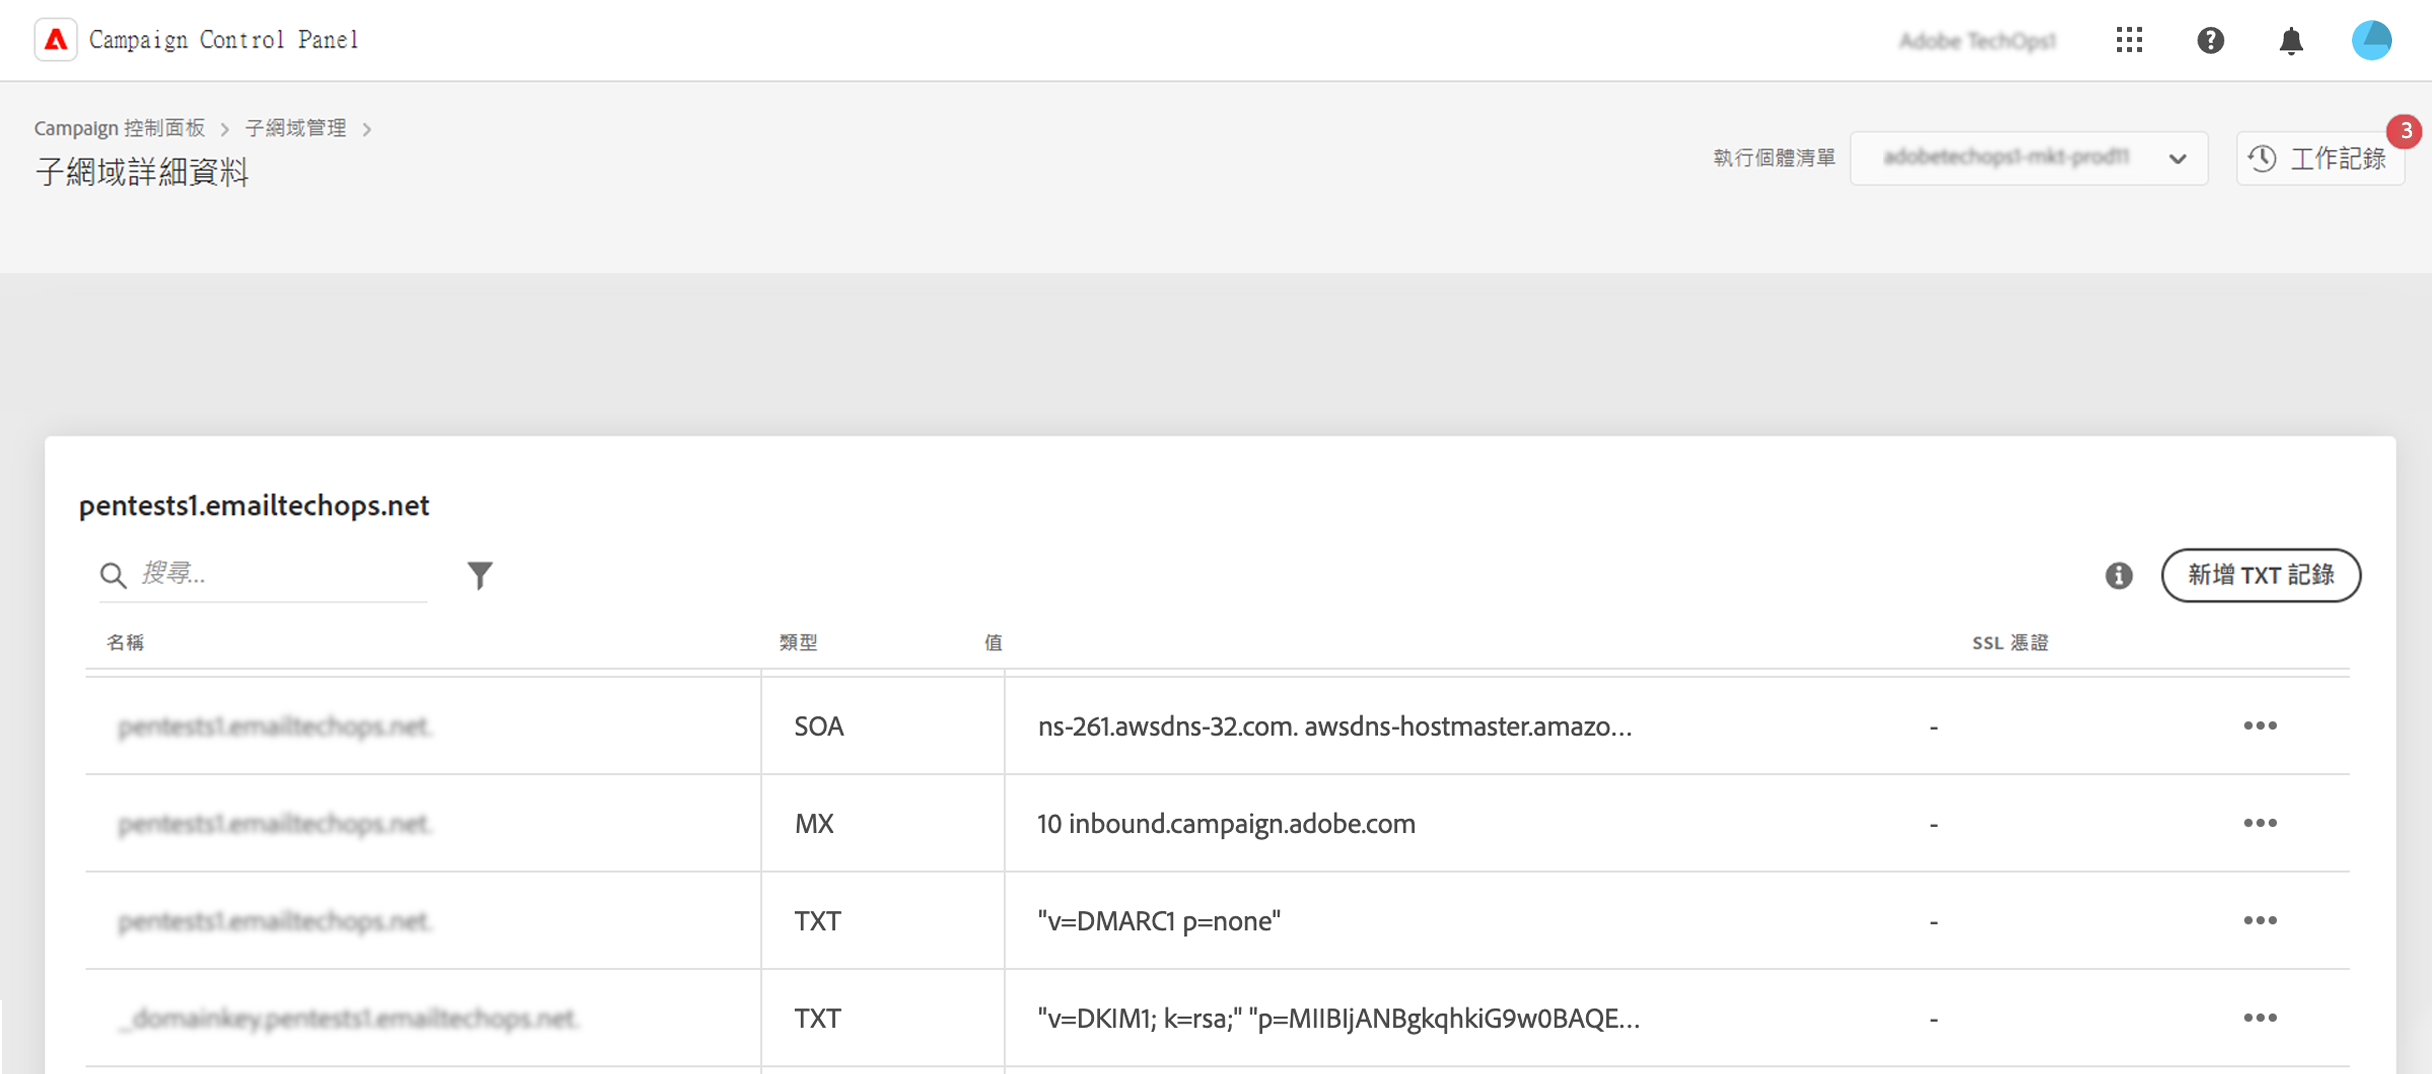
Task: Open more actions for the MX record
Action: click(2259, 823)
